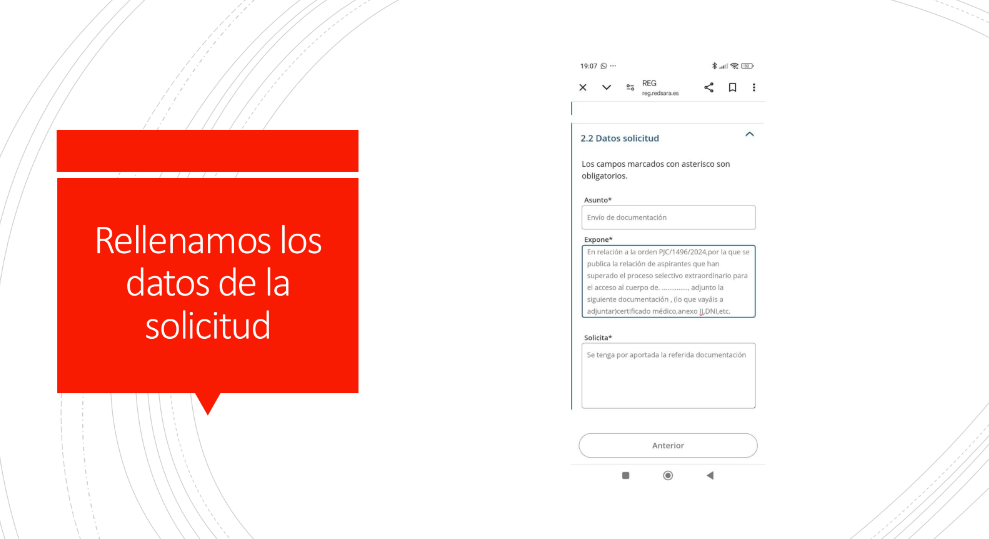Collapse the 2.2 Datos solicitud section

(749, 134)
